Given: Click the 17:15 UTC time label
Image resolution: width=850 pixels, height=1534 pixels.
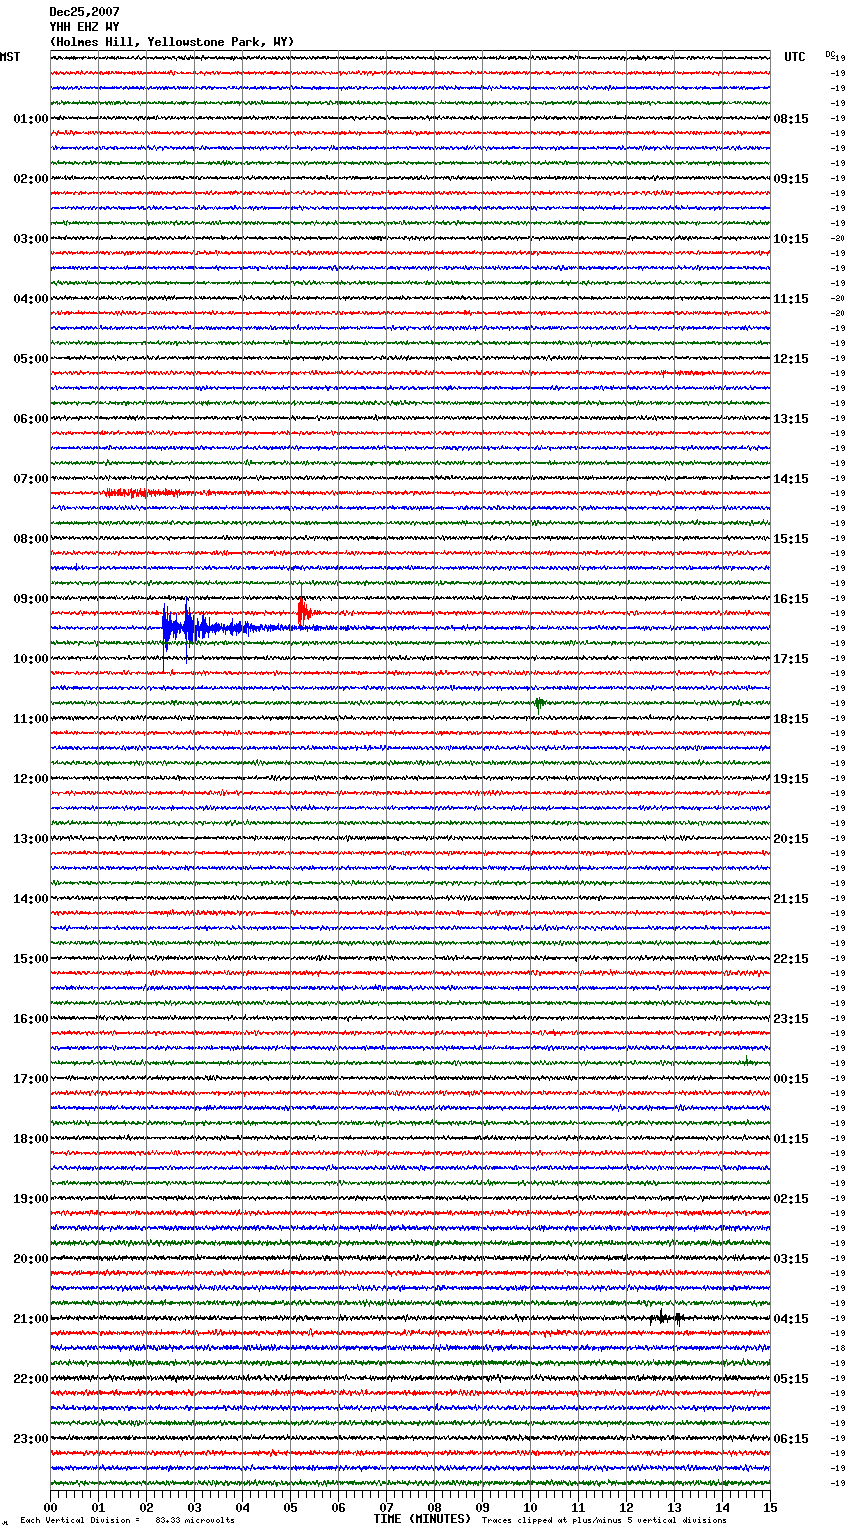Looking at the screenshot, I should click(791, 659).
